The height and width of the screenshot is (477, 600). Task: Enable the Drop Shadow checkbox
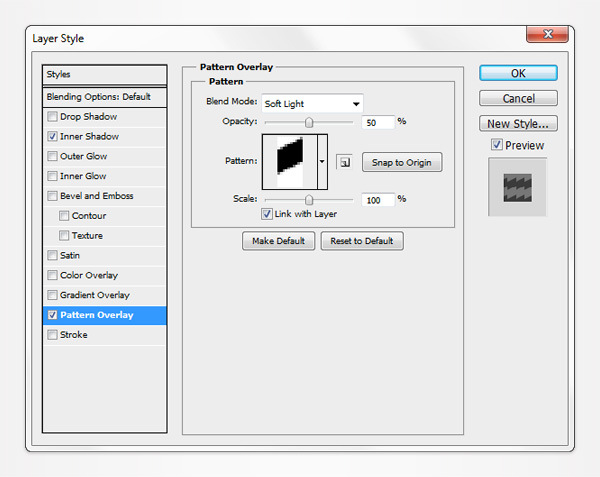click(x=52, y=117)
